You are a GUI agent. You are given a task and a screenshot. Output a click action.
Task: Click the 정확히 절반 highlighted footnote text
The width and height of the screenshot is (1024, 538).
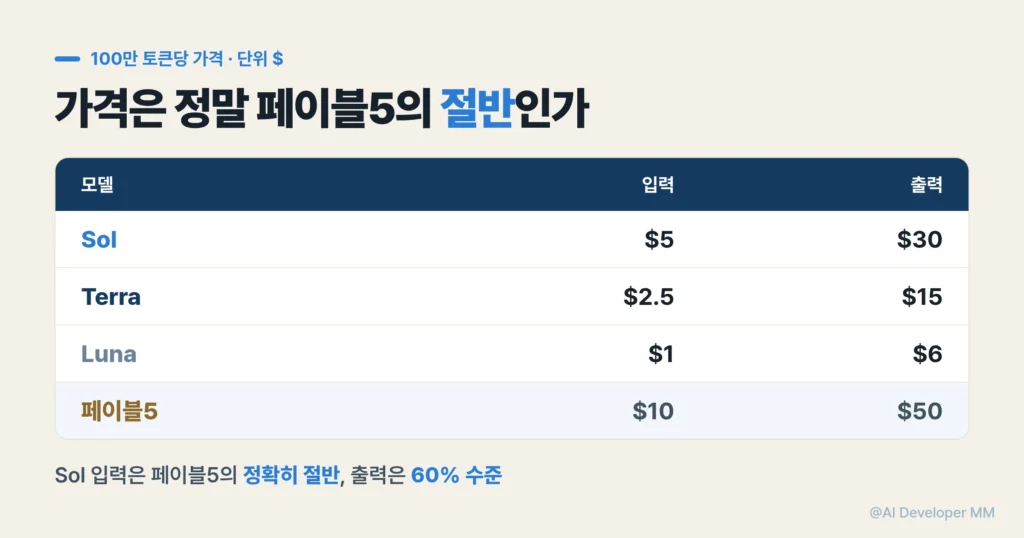(x=291, y=475)
